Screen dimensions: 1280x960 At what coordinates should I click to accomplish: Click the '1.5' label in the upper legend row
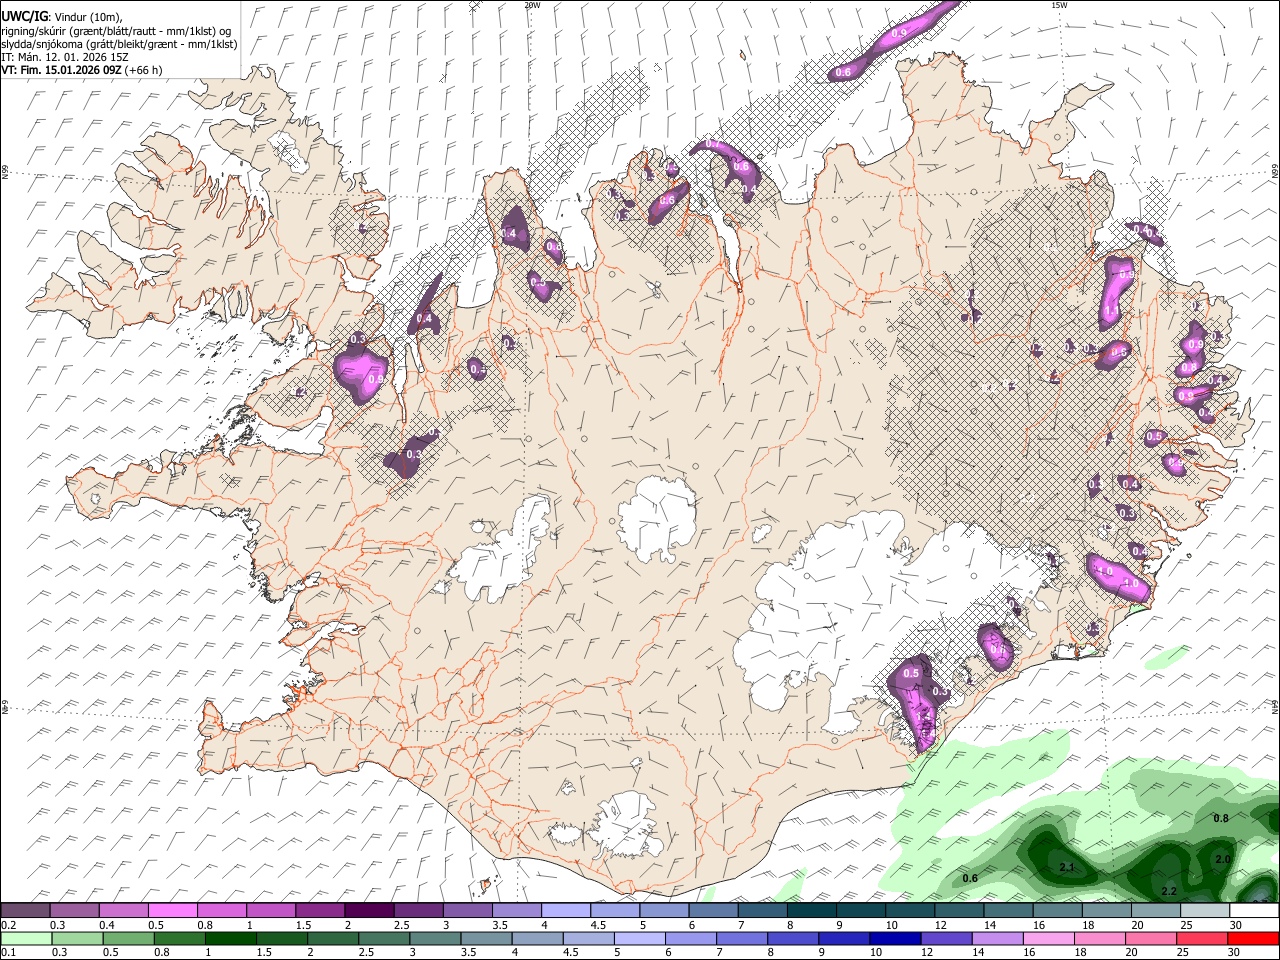[x=302, y=925]
